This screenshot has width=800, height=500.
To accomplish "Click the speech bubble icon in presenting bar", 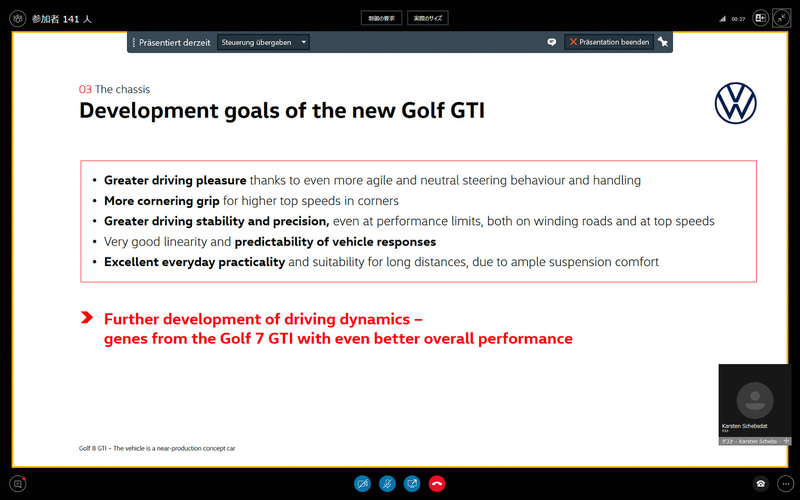I will click(552, 42).
